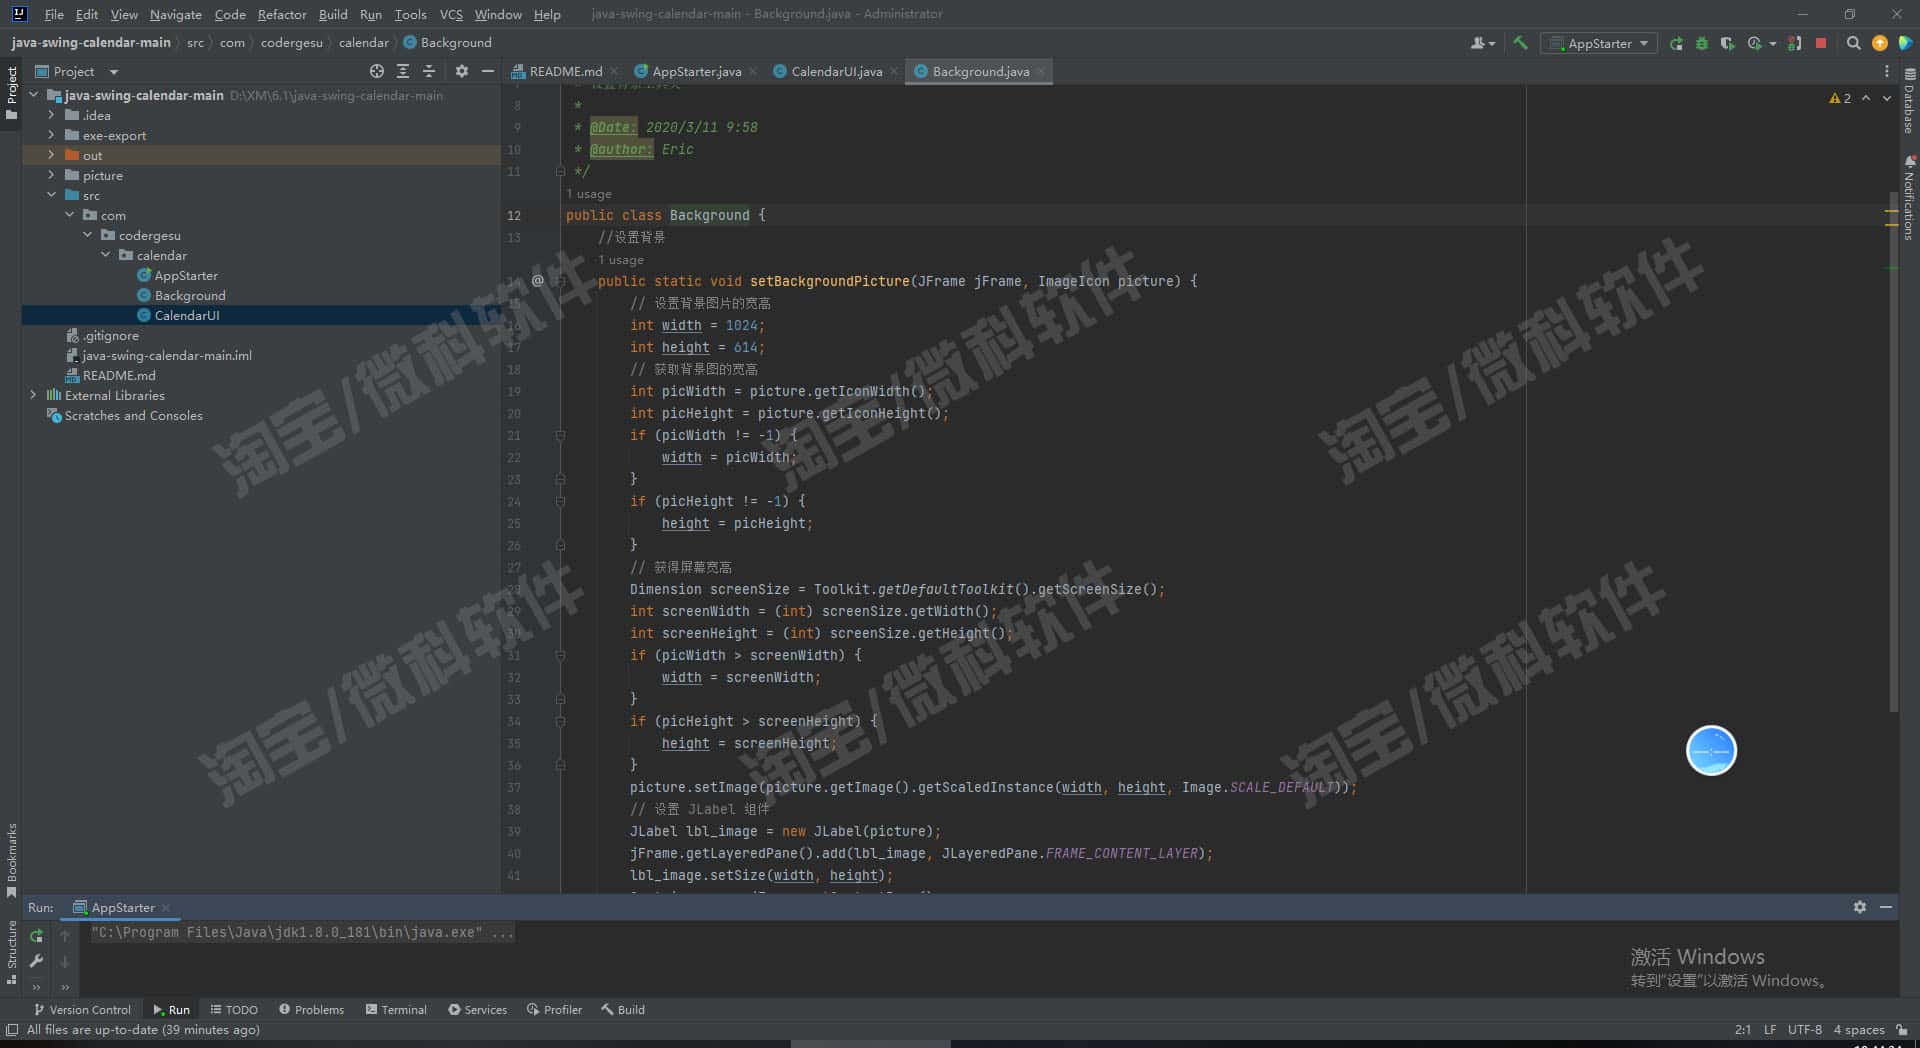Screen dimensions: 1920x1048
Task: Expand the picture folder in project tree
Action: (51, 175)
